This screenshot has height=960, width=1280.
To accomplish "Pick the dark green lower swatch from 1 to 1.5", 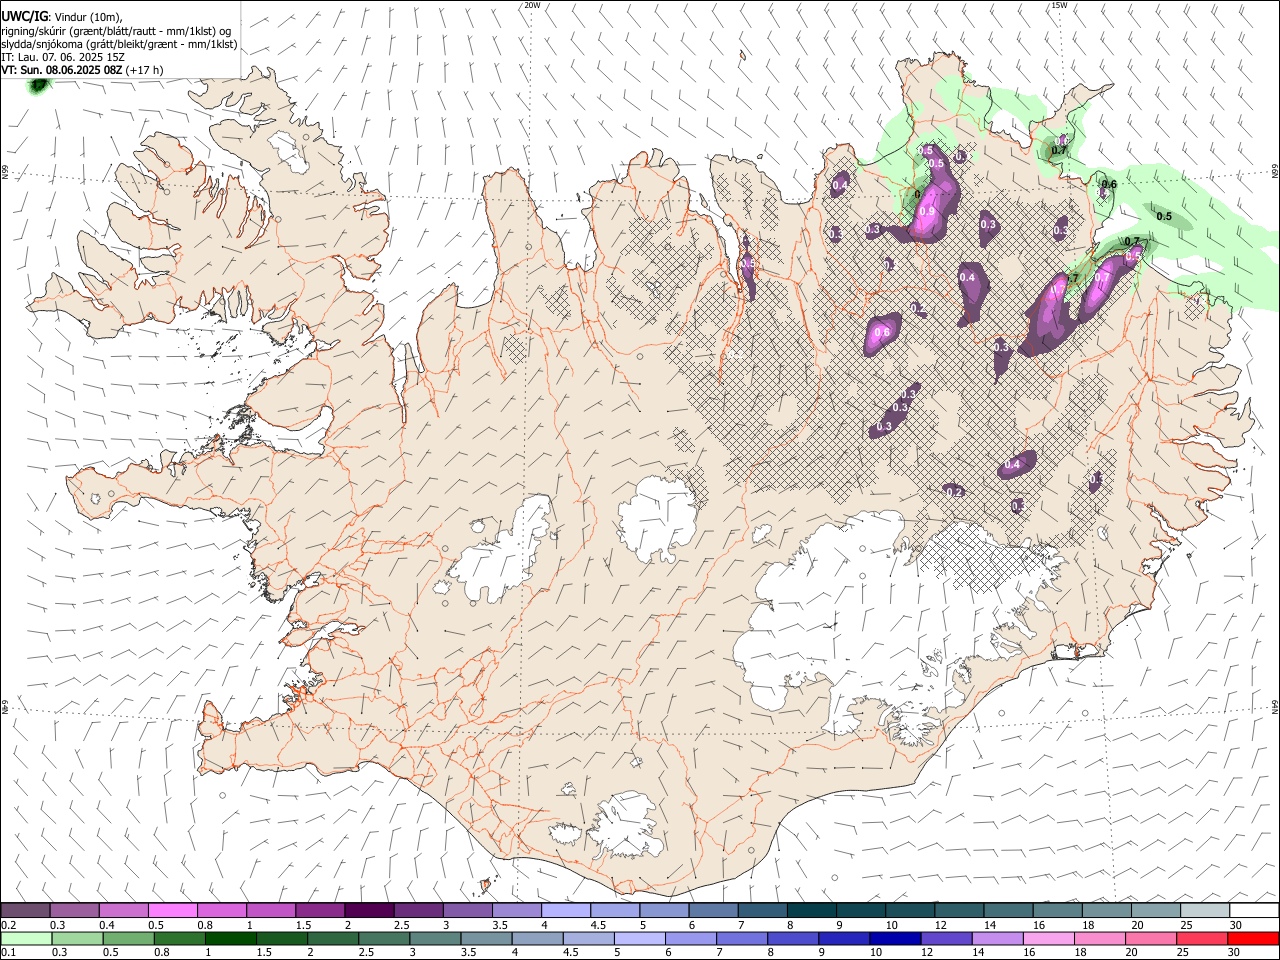I will 231,939.
